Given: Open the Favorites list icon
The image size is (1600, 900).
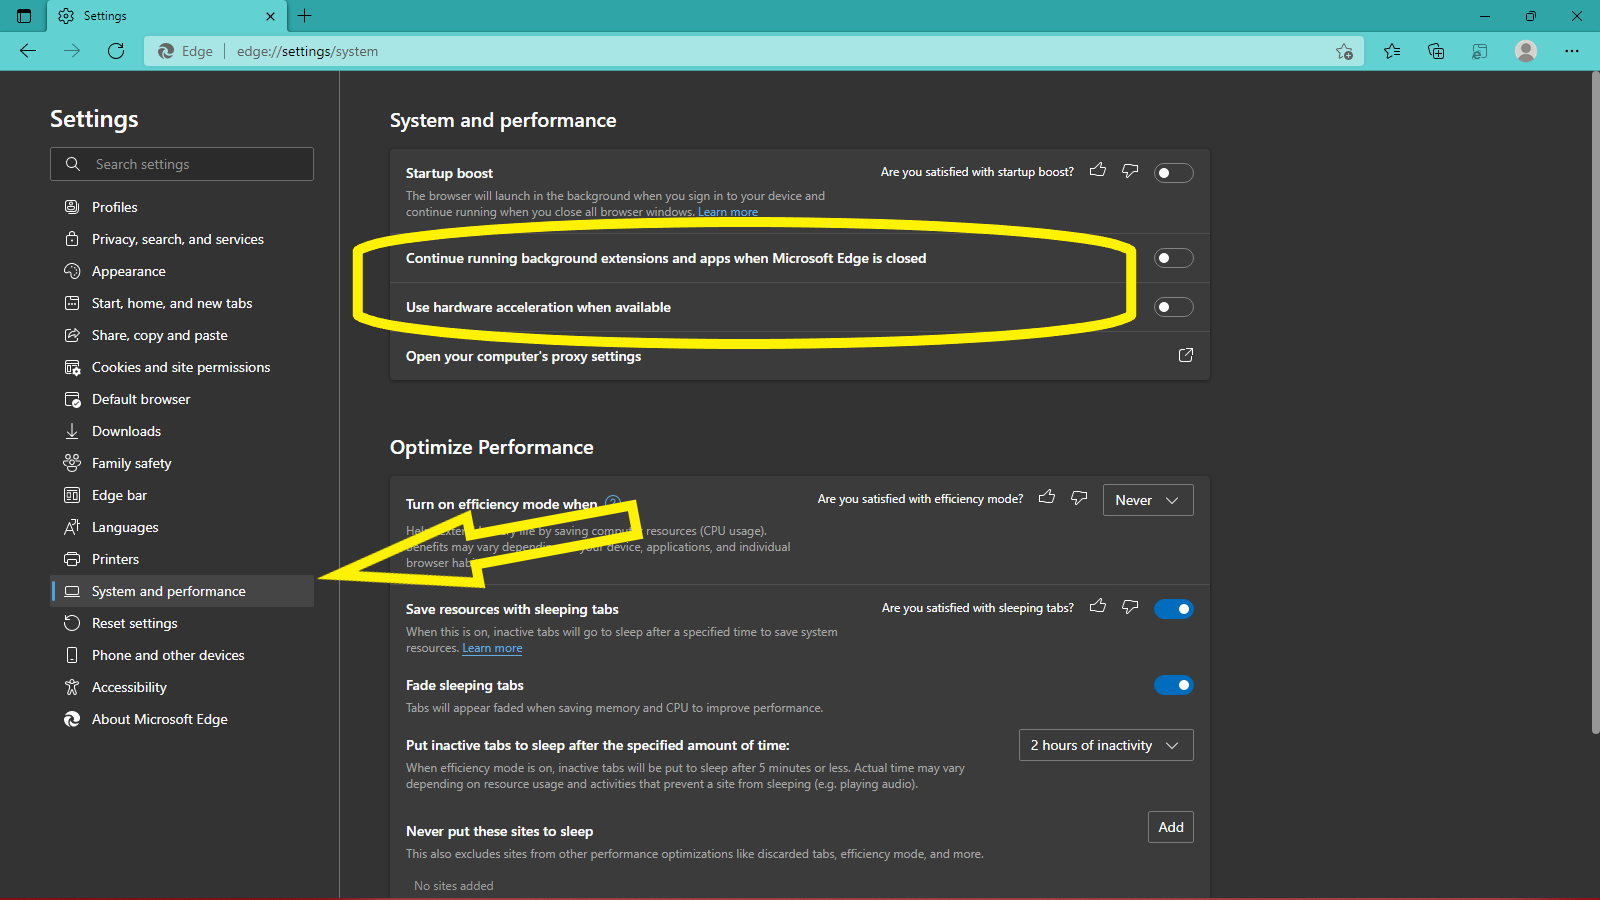Looking at the screenshot, I should click(x=1392, y=51).
